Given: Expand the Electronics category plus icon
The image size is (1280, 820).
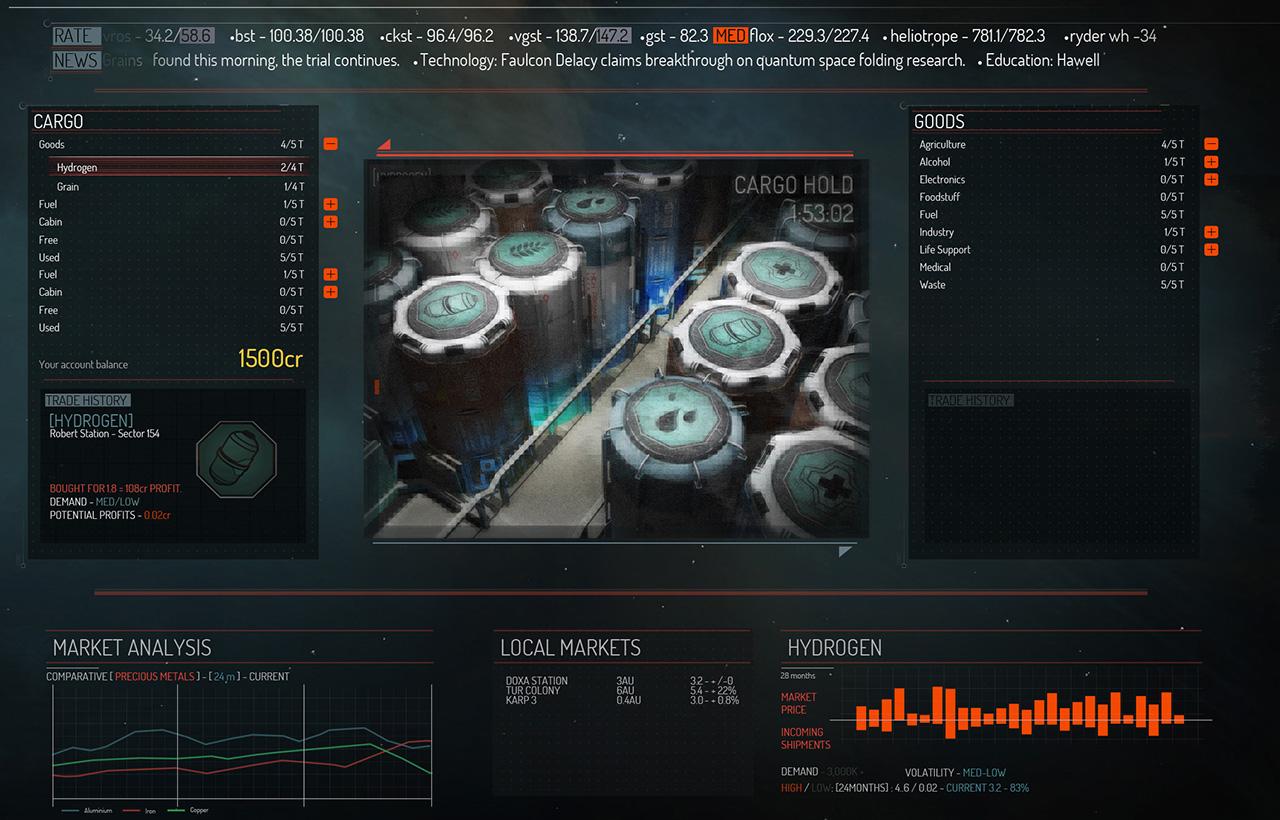Looking at the screenshot, I should coord(1210,180).
